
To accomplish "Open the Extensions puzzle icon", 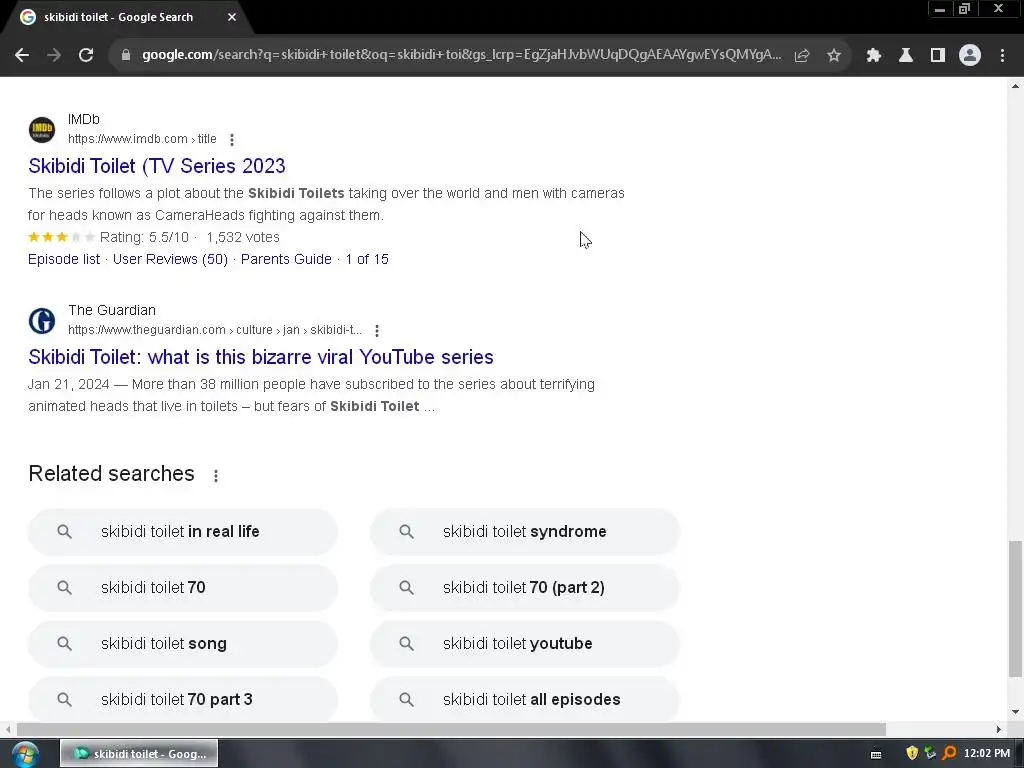I will pos(873,56).
